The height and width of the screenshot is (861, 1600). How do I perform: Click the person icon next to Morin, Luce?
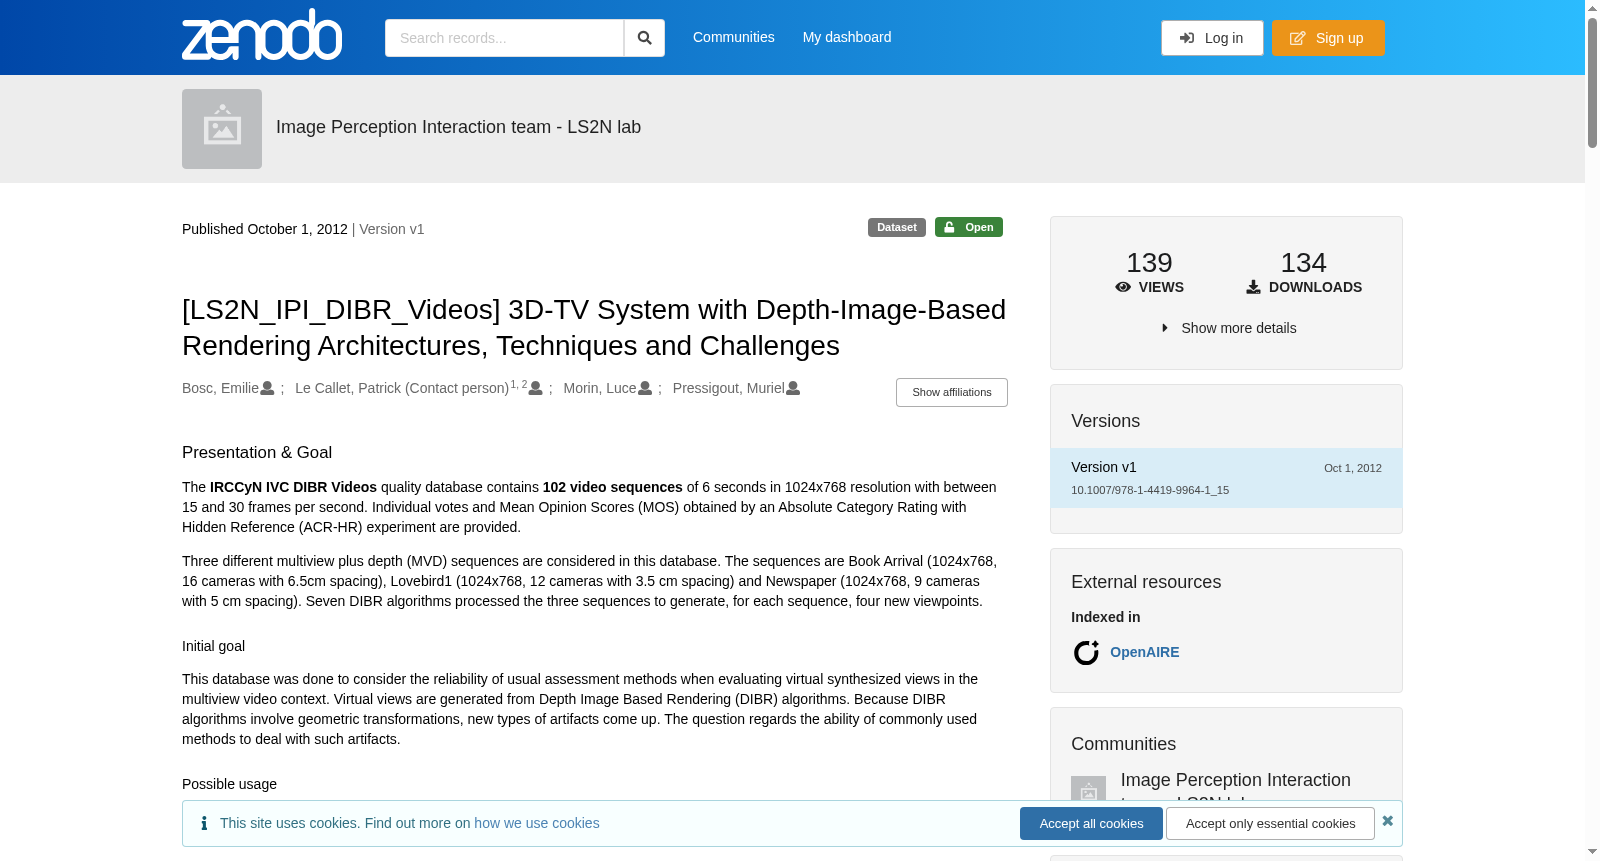click(x=645, y=388)
